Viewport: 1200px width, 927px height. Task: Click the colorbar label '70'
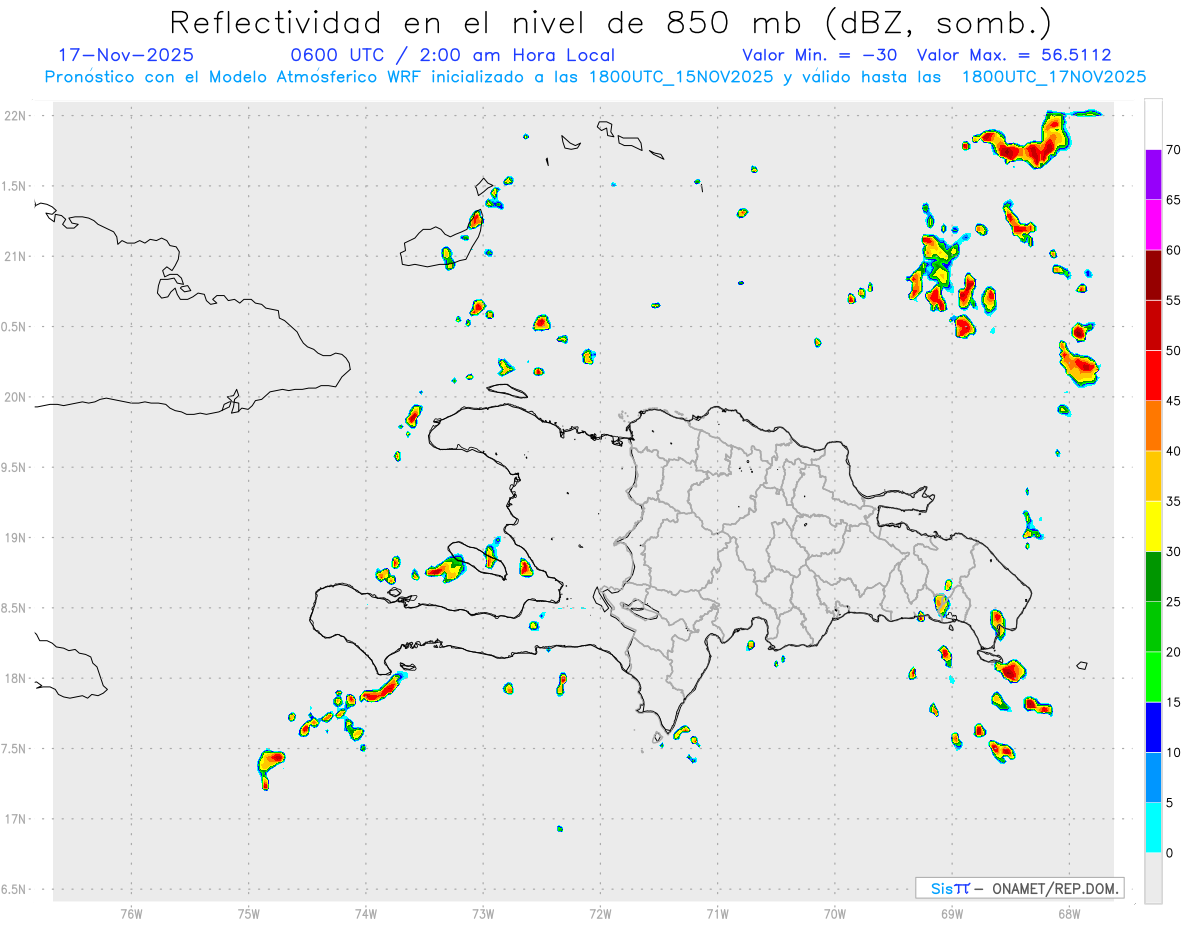coord(1174,150)
